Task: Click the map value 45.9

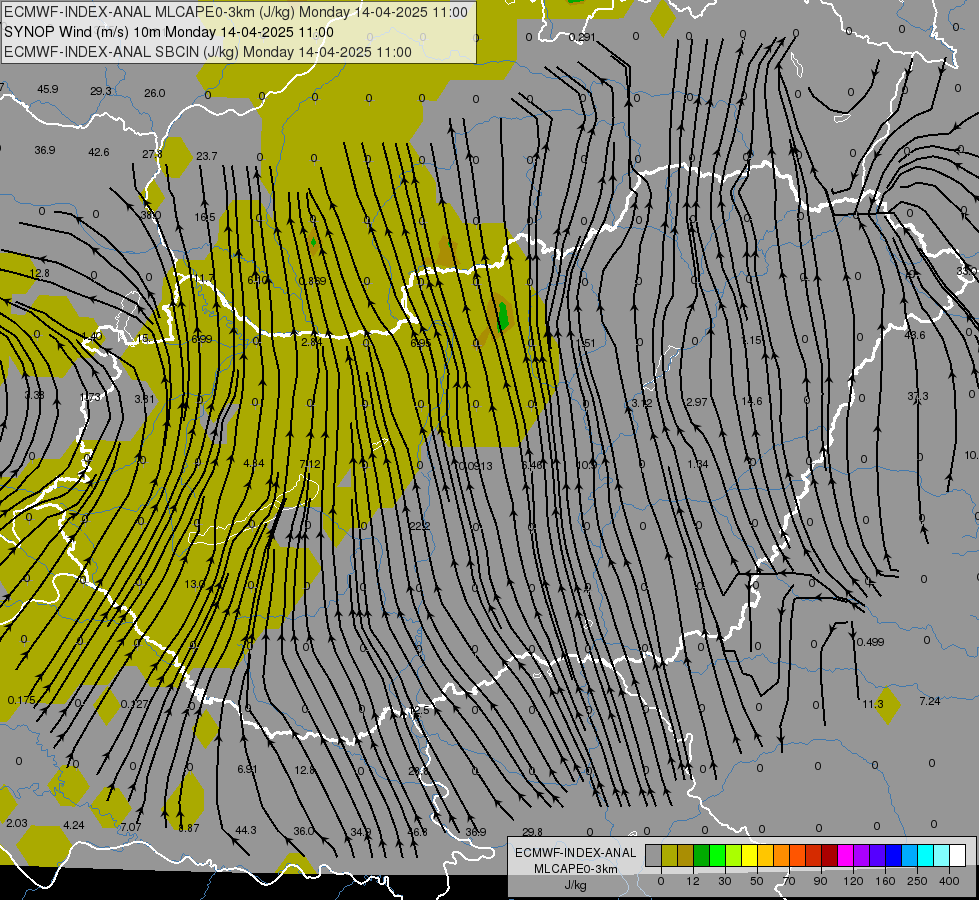Action: click(x=47, y=89)
